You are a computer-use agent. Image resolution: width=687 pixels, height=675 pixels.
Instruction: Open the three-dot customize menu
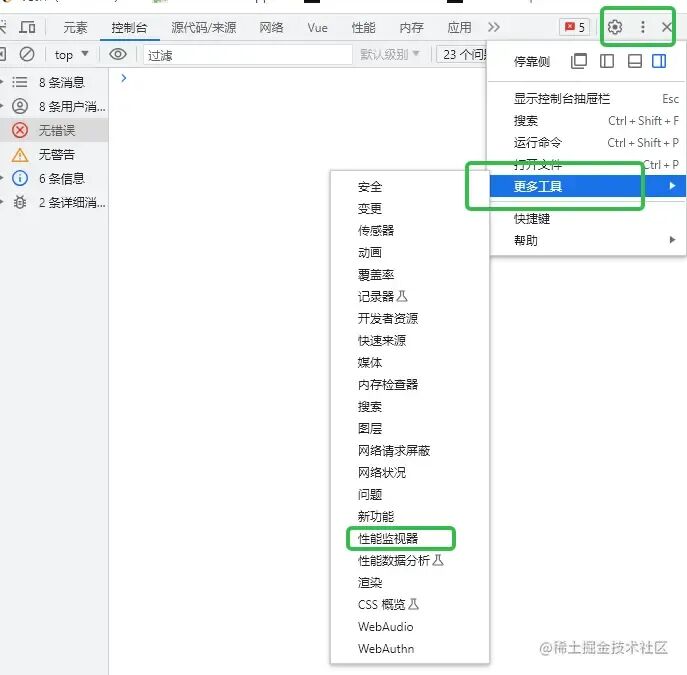[x=642, y=27]
